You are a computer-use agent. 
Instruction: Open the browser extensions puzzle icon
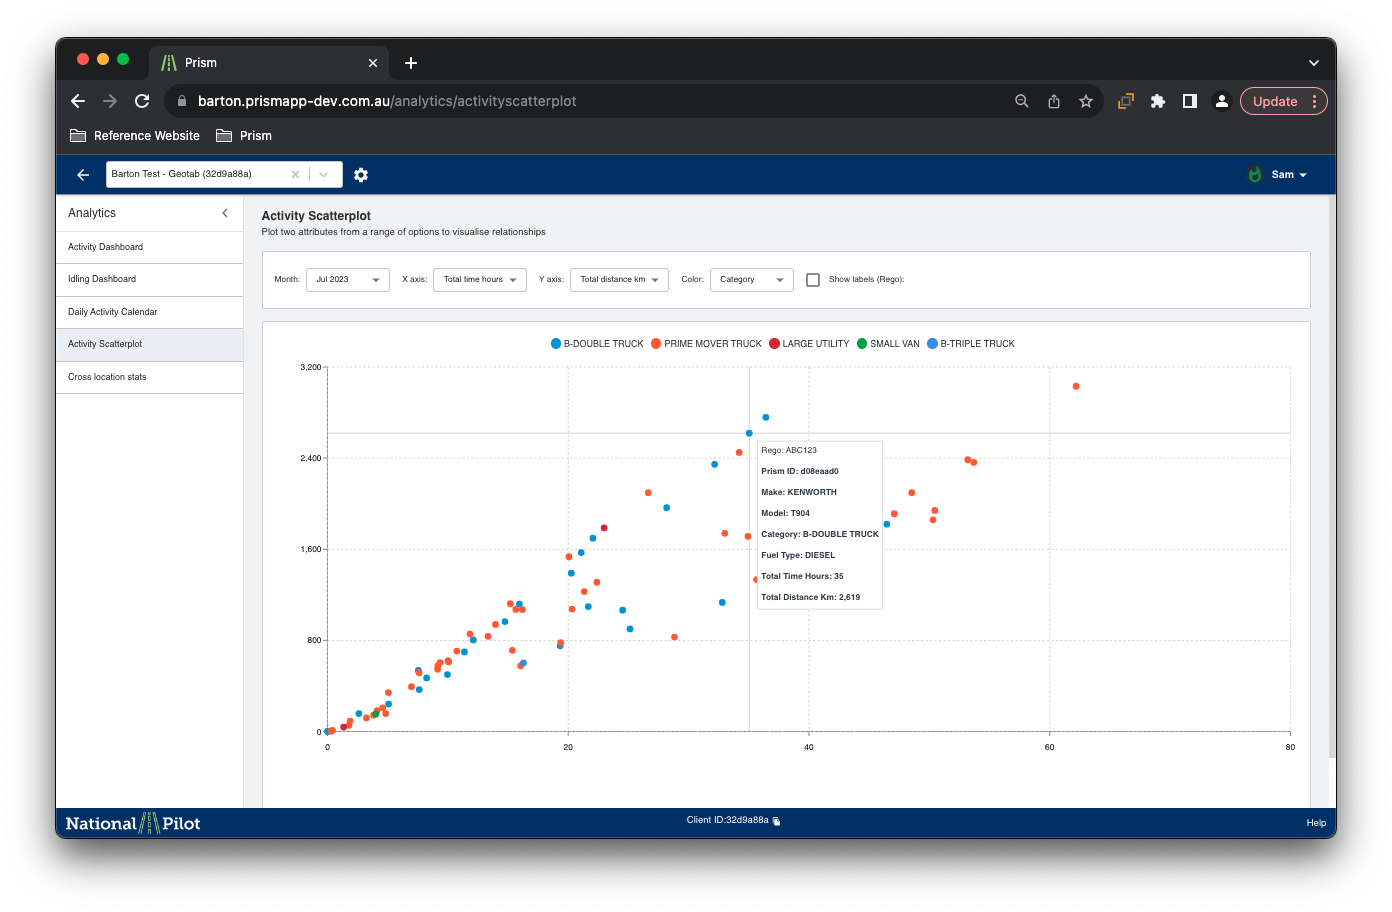(1158, 101)
